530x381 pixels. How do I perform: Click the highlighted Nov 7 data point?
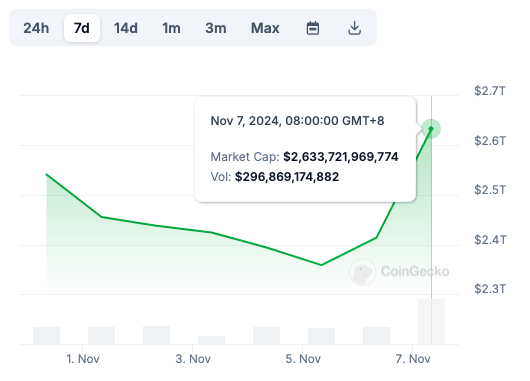point(431,129)
